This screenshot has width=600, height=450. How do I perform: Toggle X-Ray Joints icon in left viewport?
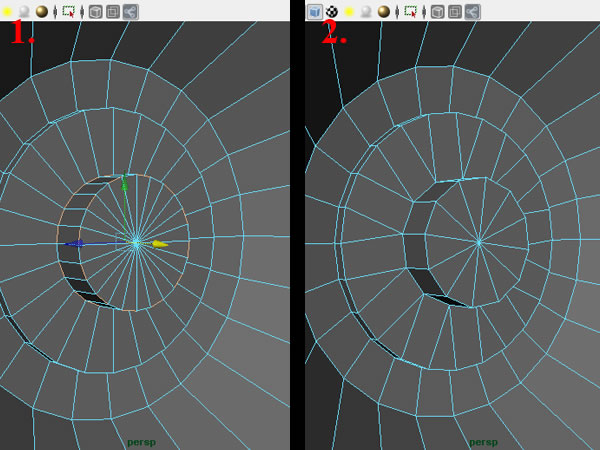[x=130, y=11]
